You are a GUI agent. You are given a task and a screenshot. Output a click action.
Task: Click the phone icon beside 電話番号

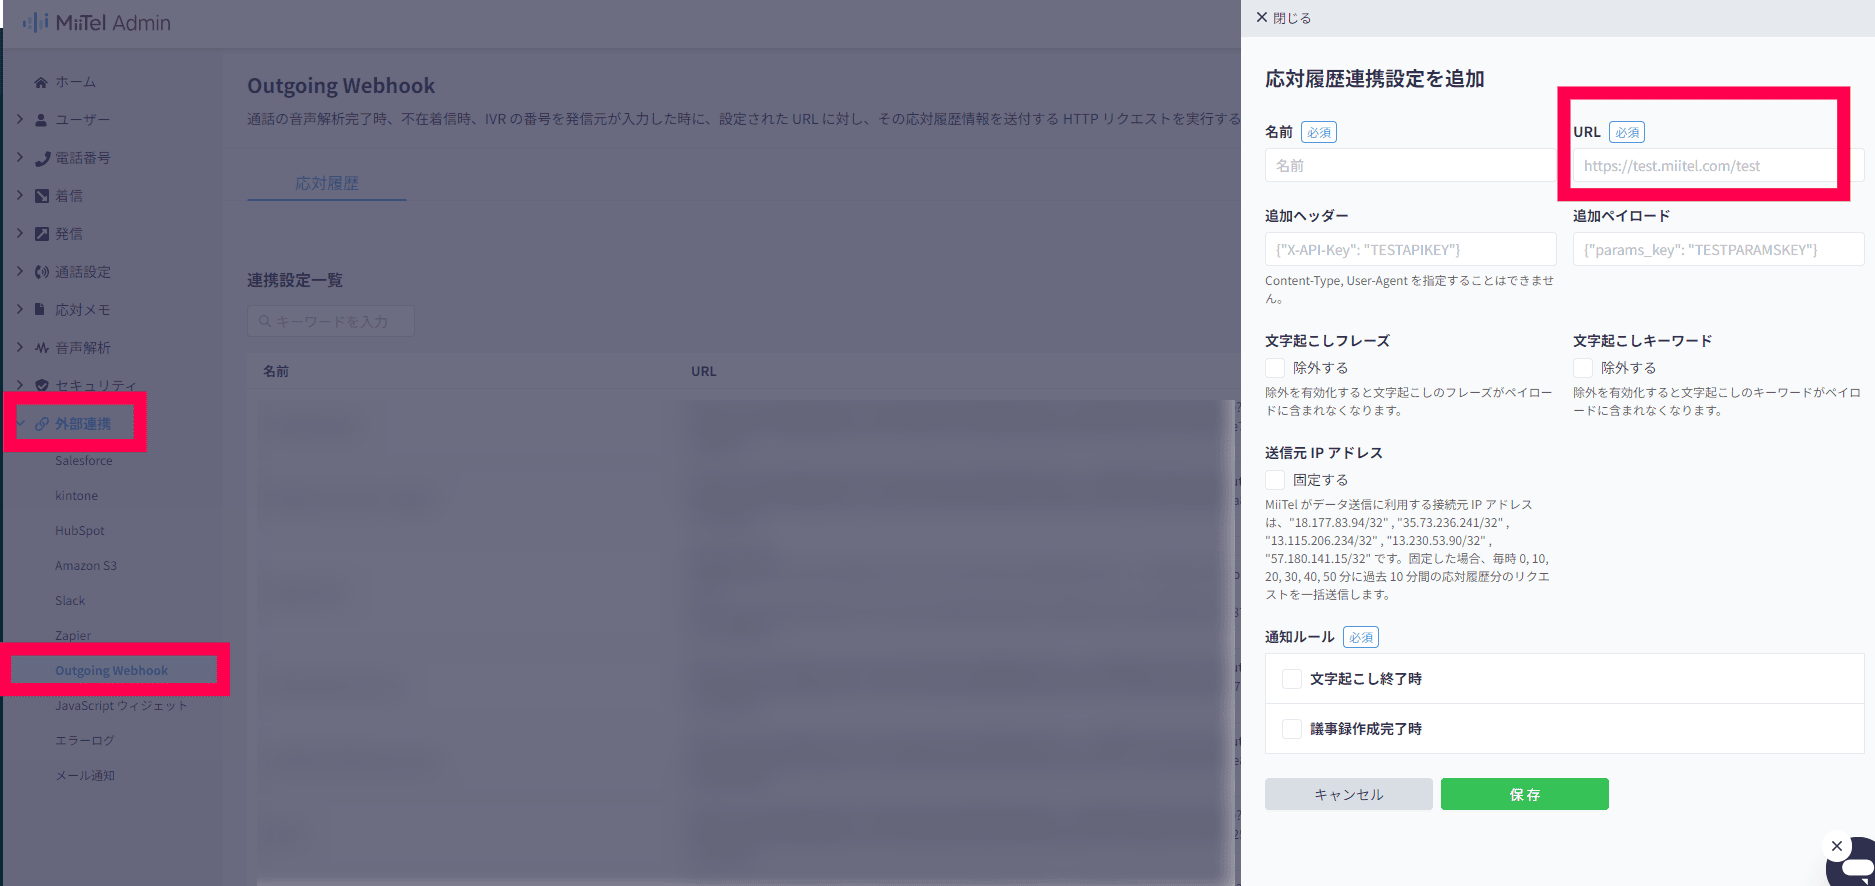[x=42, y=158]
